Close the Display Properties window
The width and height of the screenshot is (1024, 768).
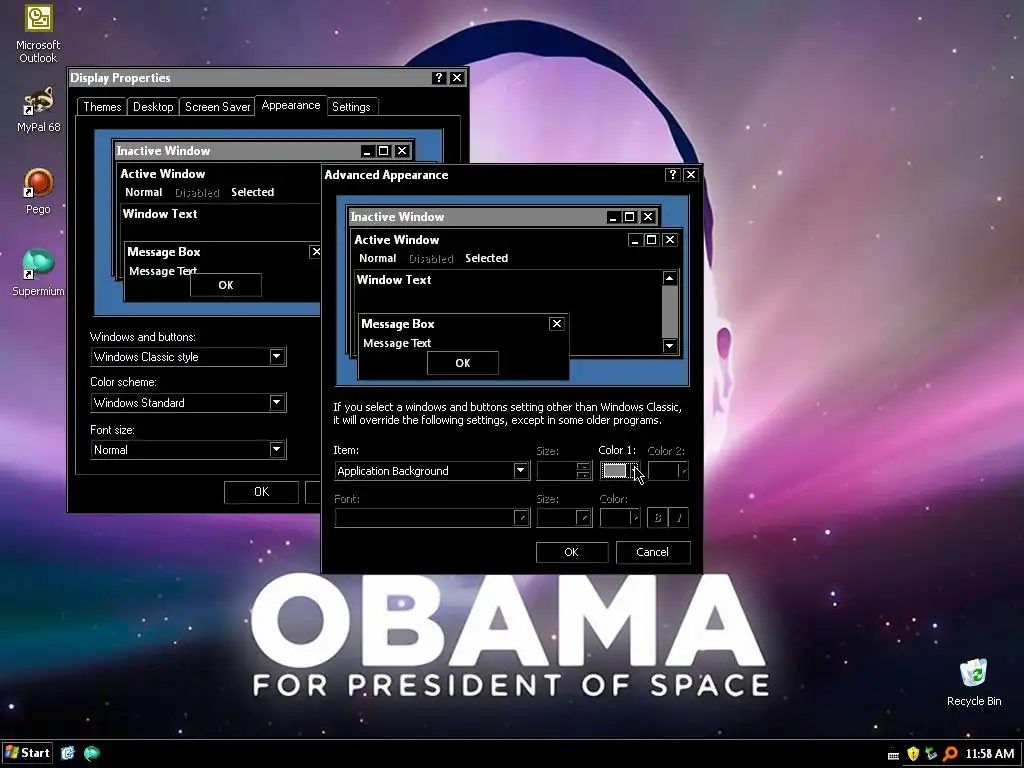[x=457, y=78]
